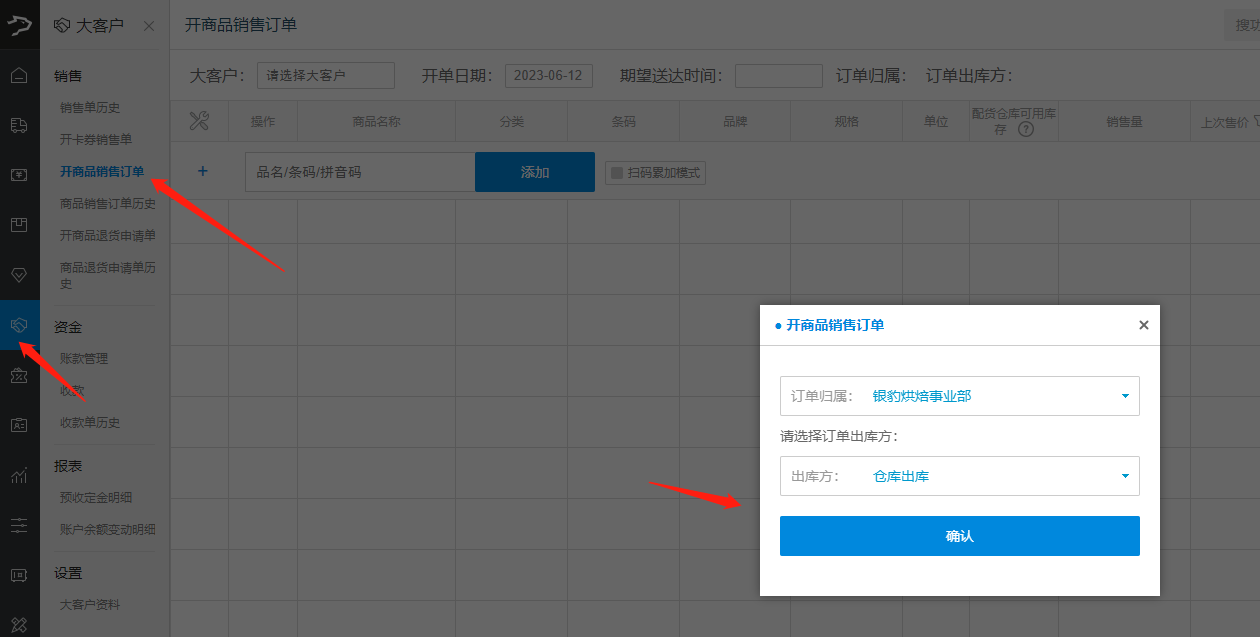Open the chart report icon in sidebar

click(x=19, y=475)
